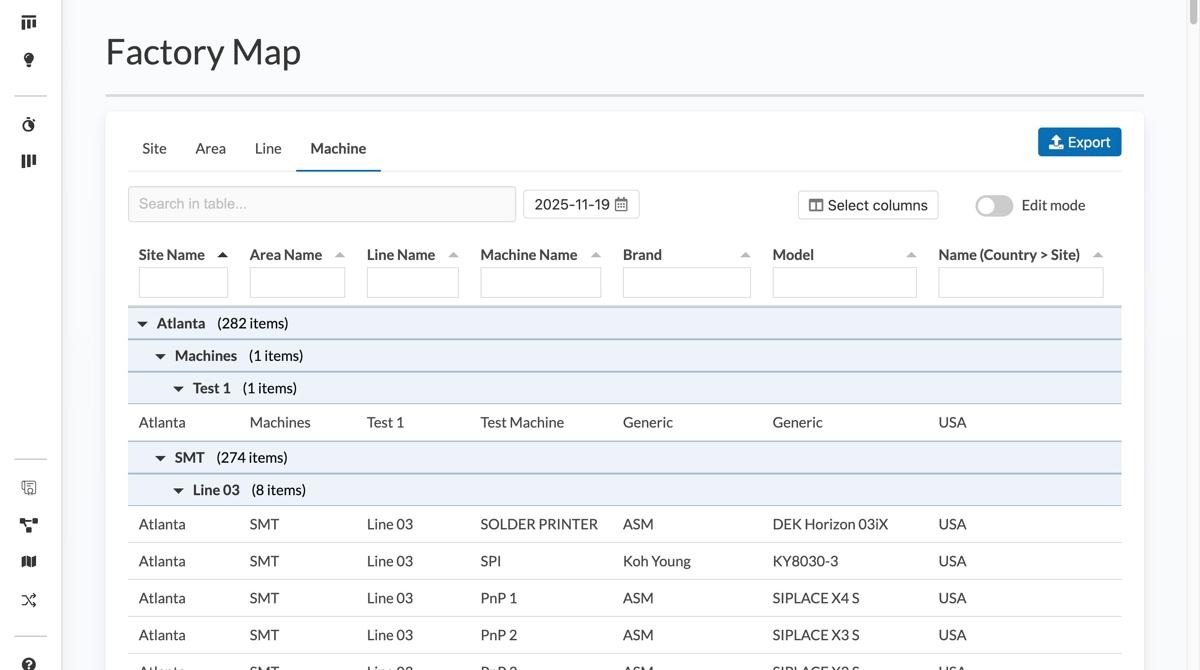Collapse the SMT area group
Image resolution: width=1200 pixels, height=670 pixels.
160,458
